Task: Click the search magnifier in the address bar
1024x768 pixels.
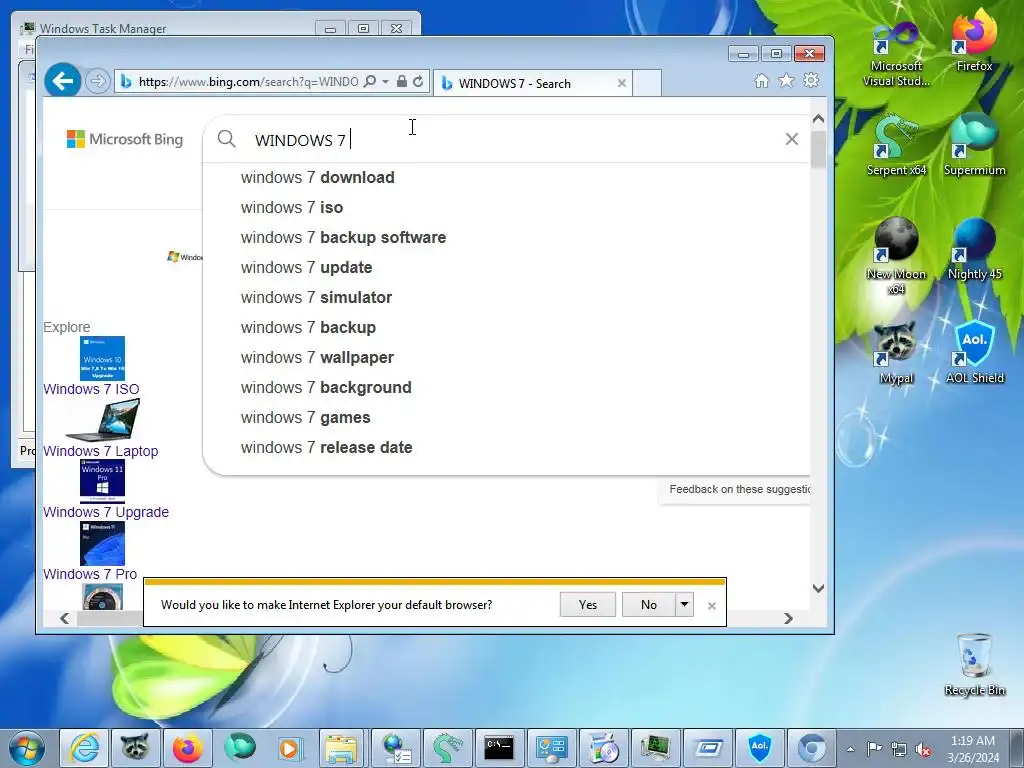Action: (370, 82)
